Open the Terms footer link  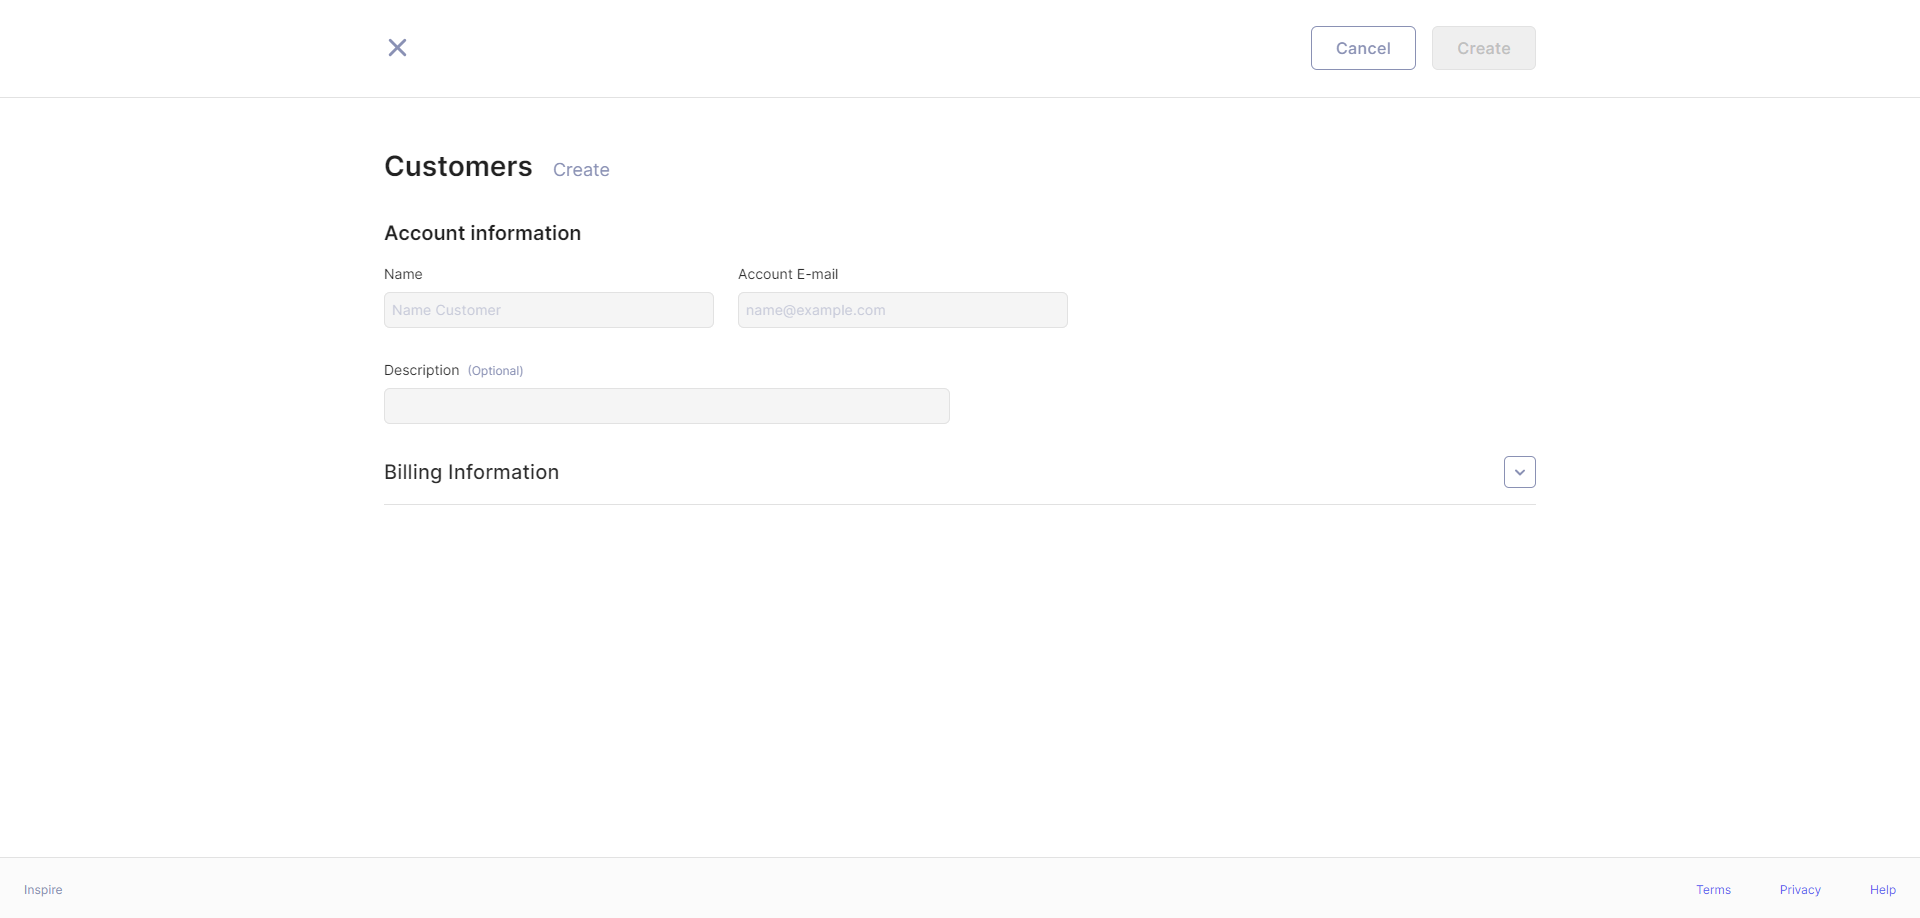coord(1713,890)
